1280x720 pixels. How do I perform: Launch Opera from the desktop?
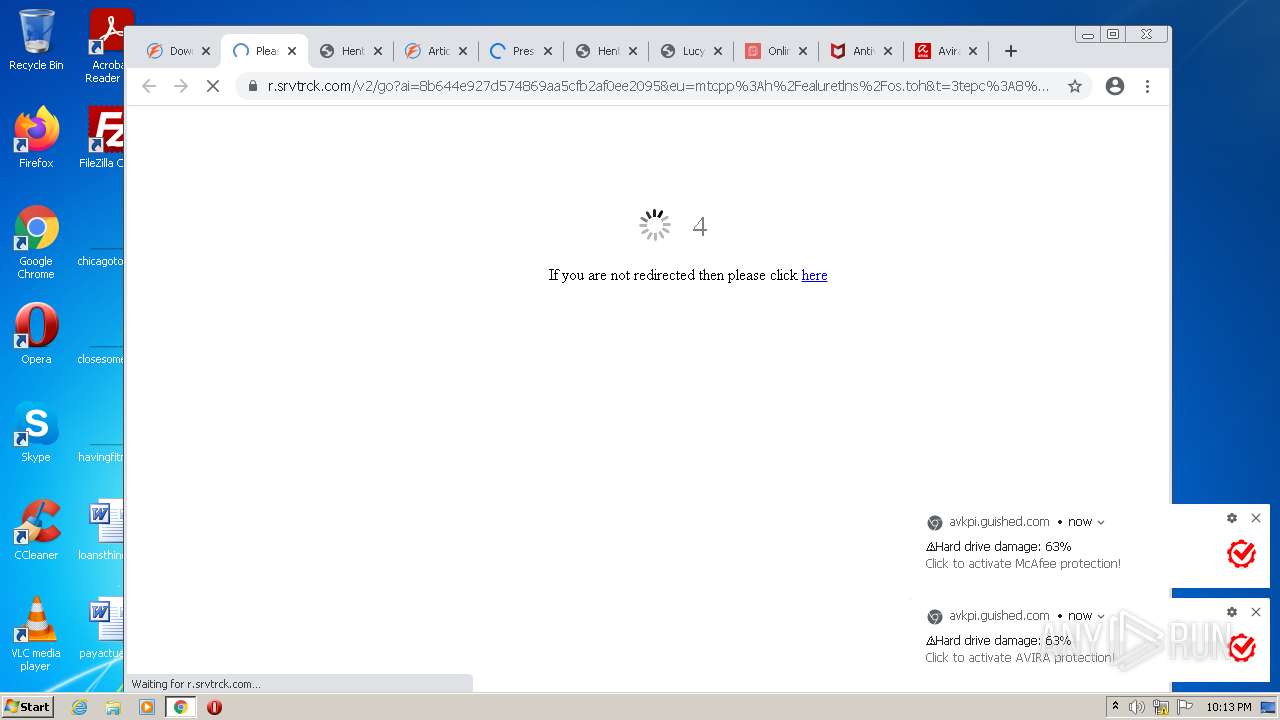click(x=36, y=334)
